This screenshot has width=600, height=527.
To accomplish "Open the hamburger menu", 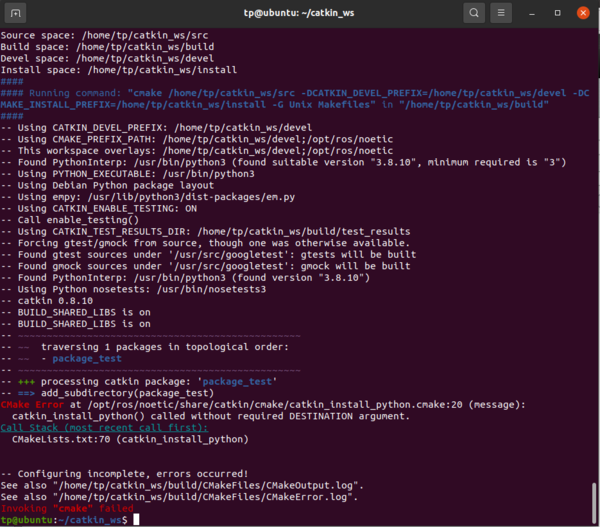I will coord(502,13).
